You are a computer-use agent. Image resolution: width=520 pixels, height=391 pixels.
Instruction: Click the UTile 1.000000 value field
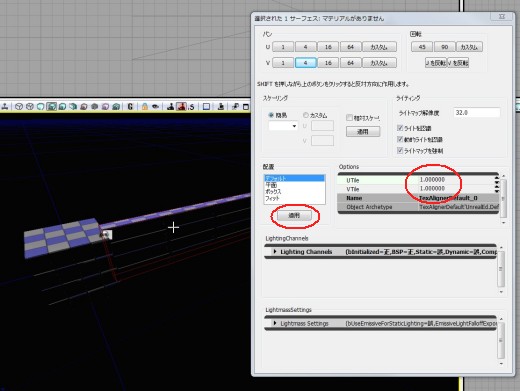point(456,180)
